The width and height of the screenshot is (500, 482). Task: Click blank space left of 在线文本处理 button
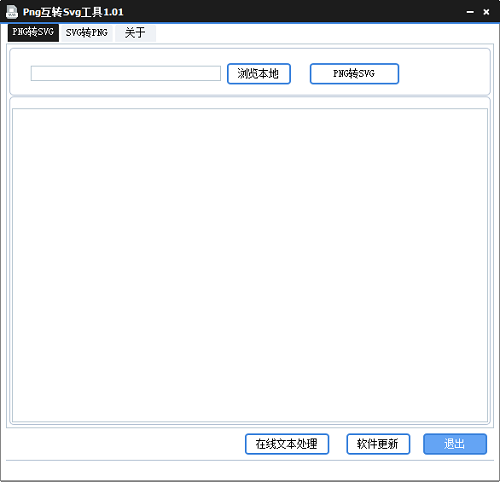tap(125, 444)
